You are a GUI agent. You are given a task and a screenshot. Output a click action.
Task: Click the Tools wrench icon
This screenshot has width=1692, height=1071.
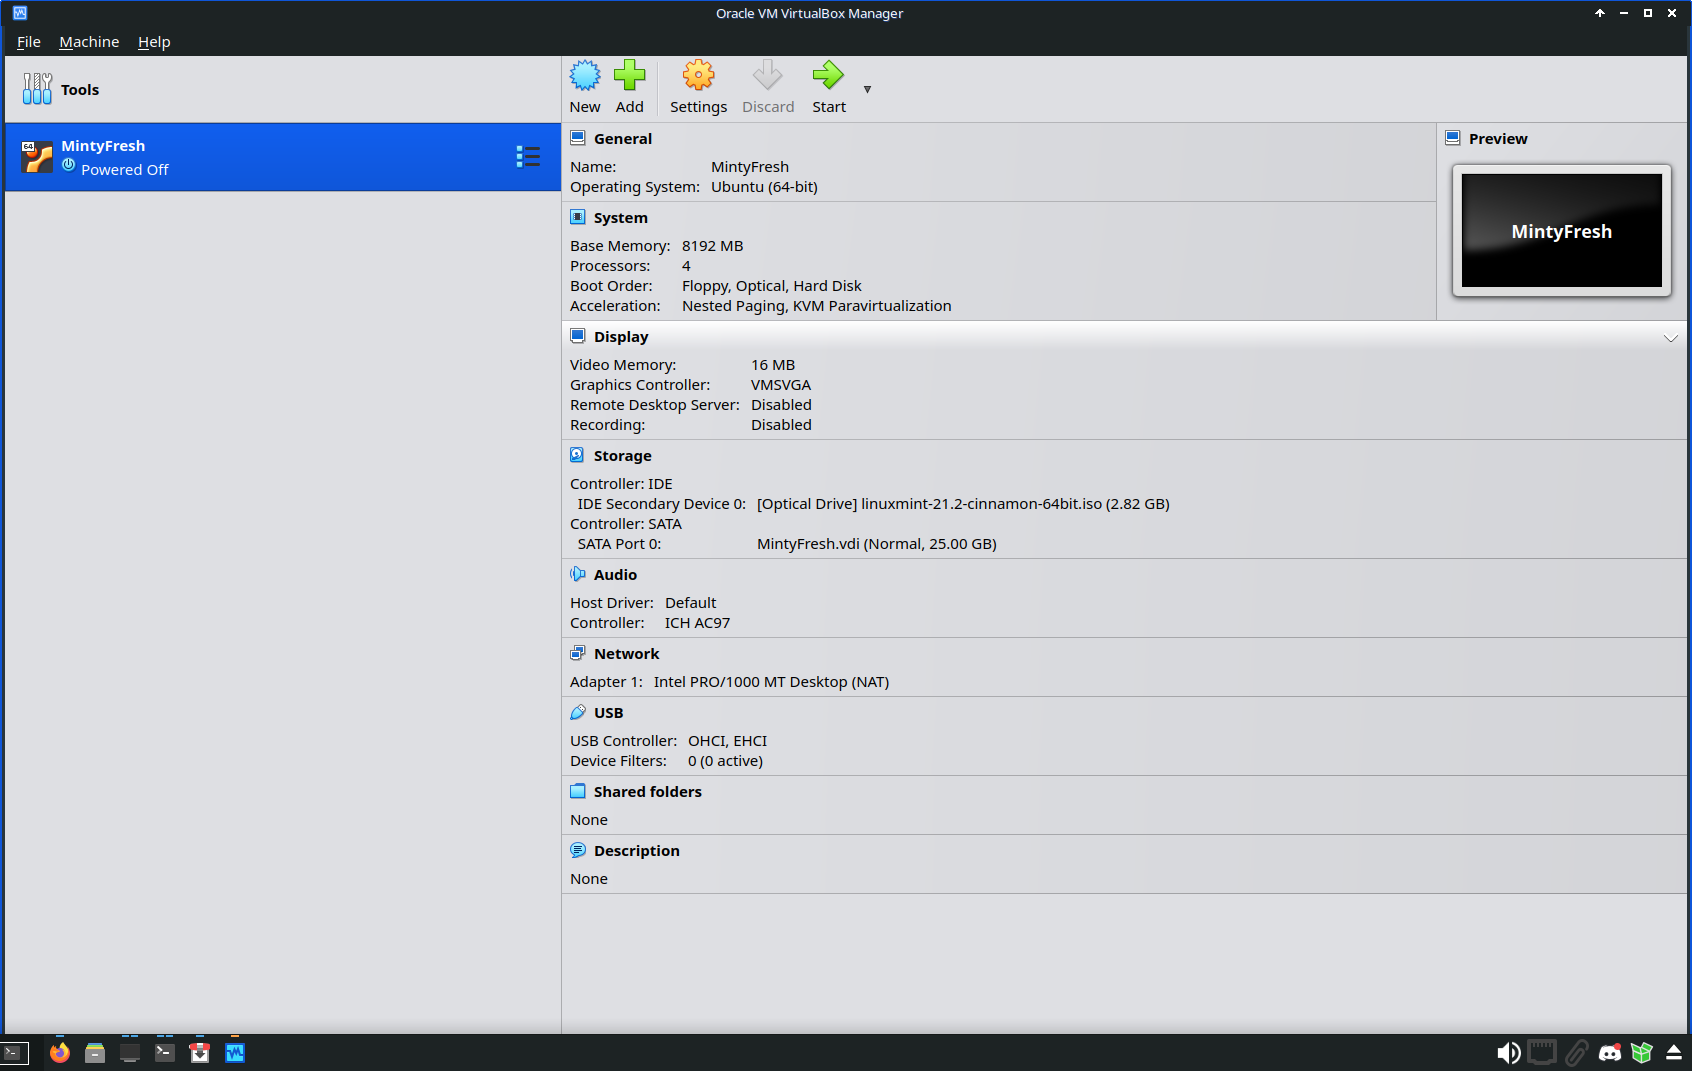coord(37,89)
